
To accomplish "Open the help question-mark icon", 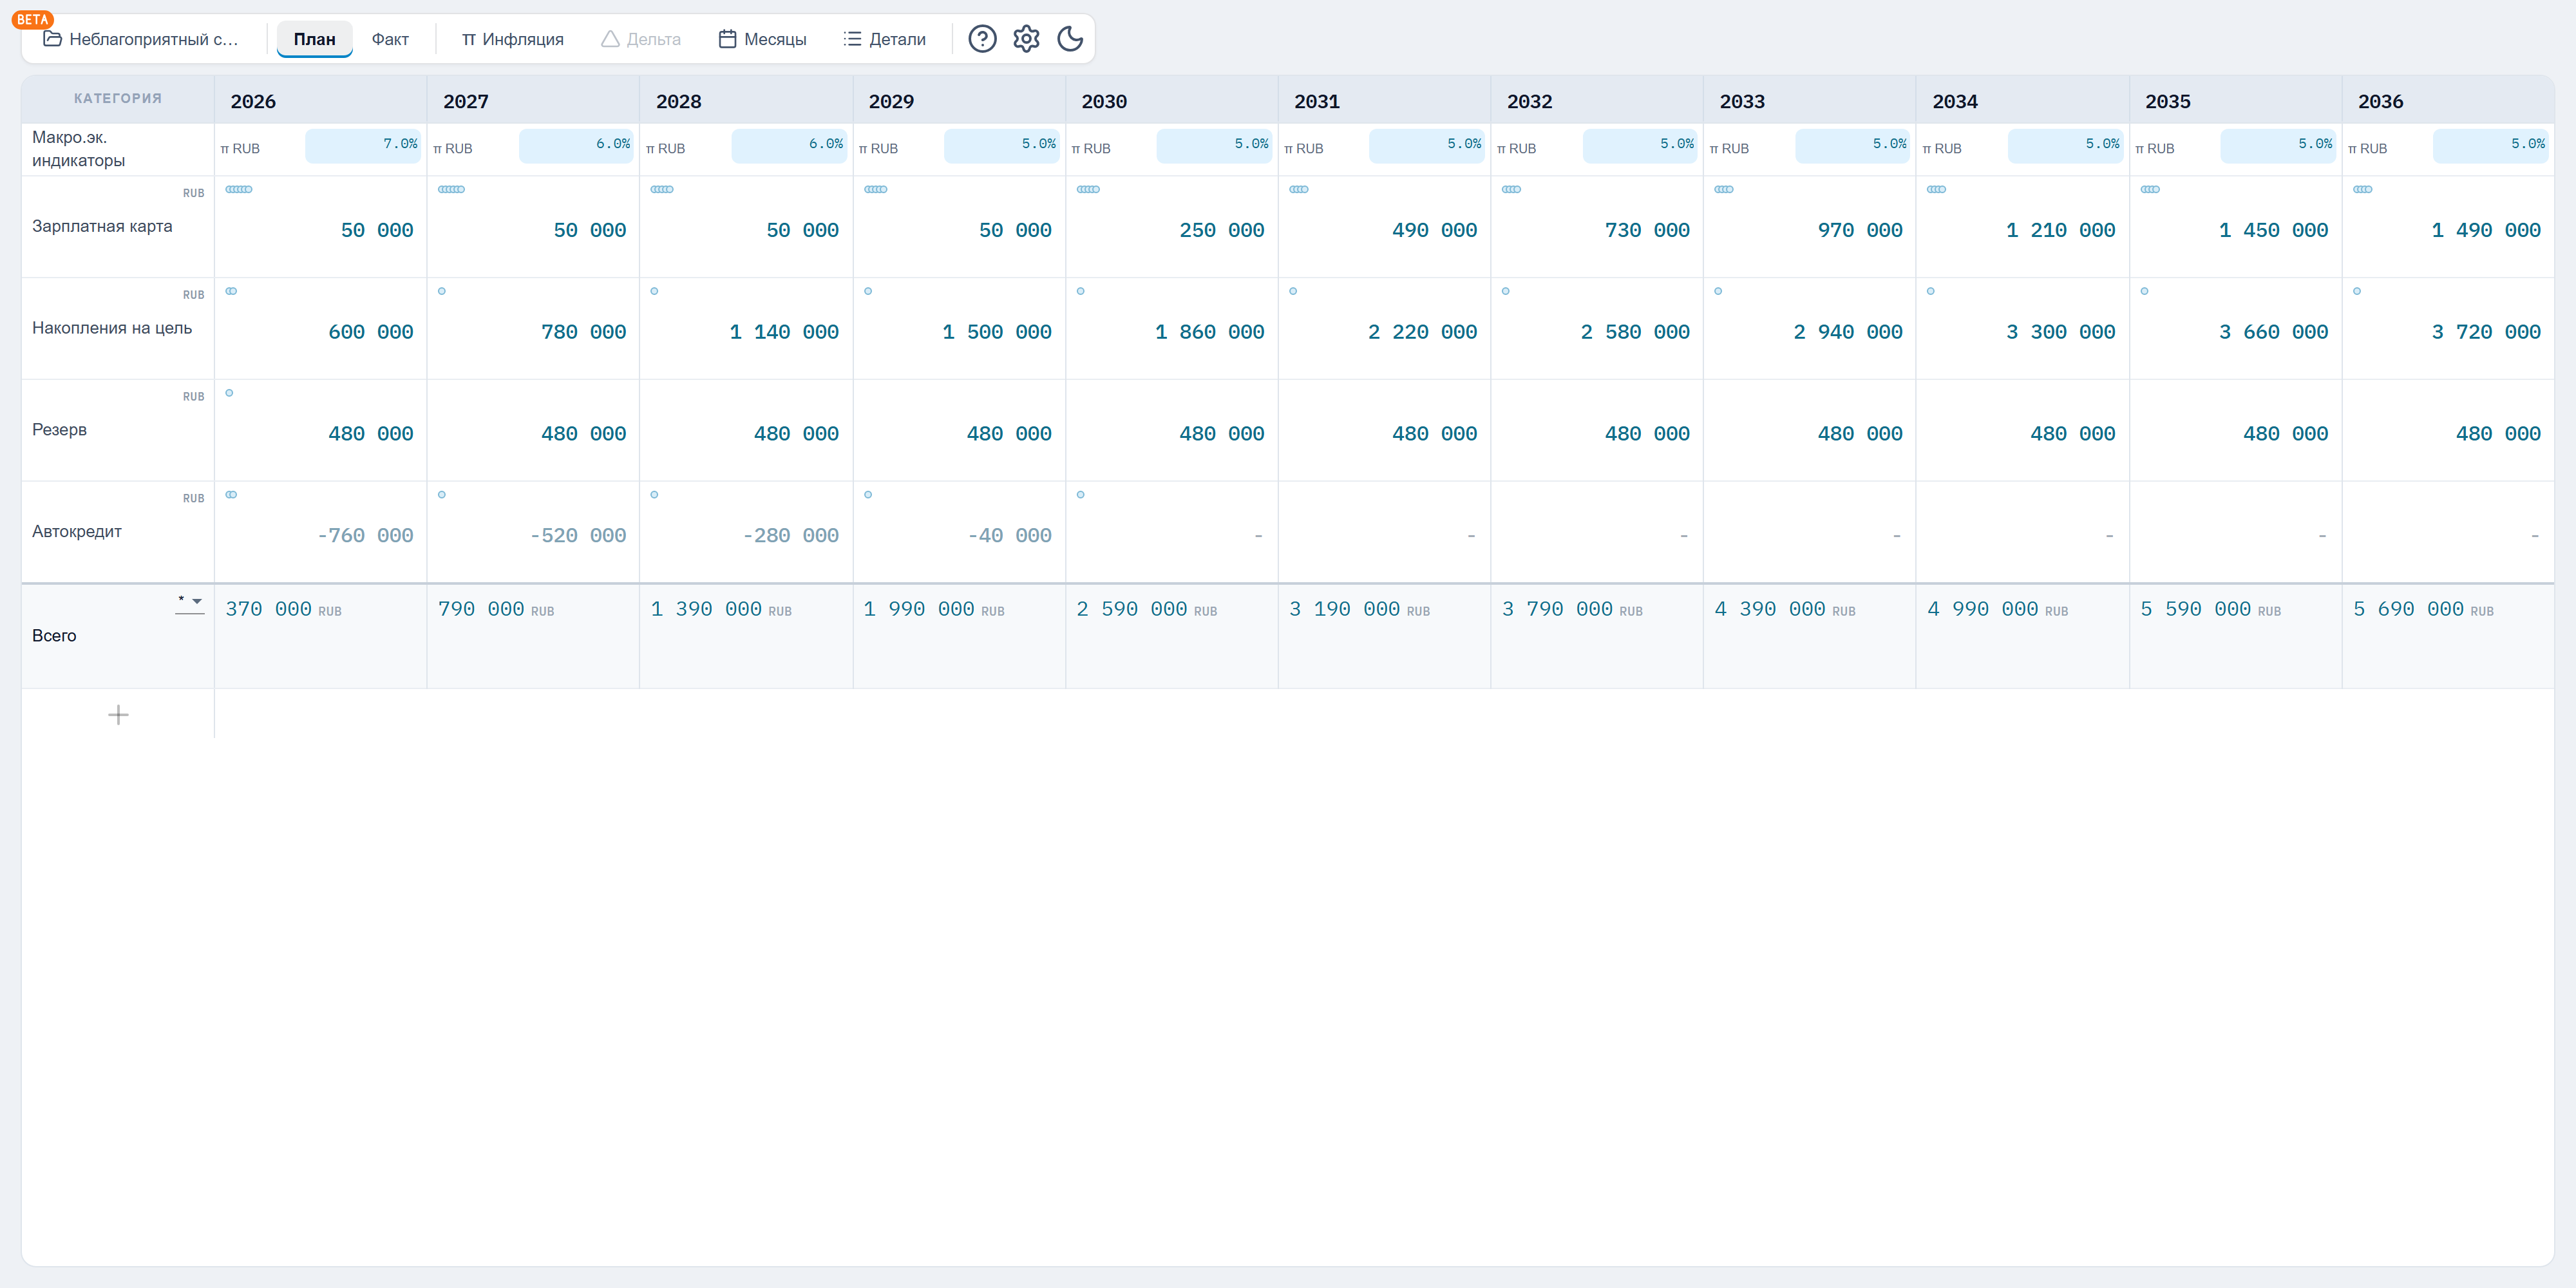I will (982, 39).
